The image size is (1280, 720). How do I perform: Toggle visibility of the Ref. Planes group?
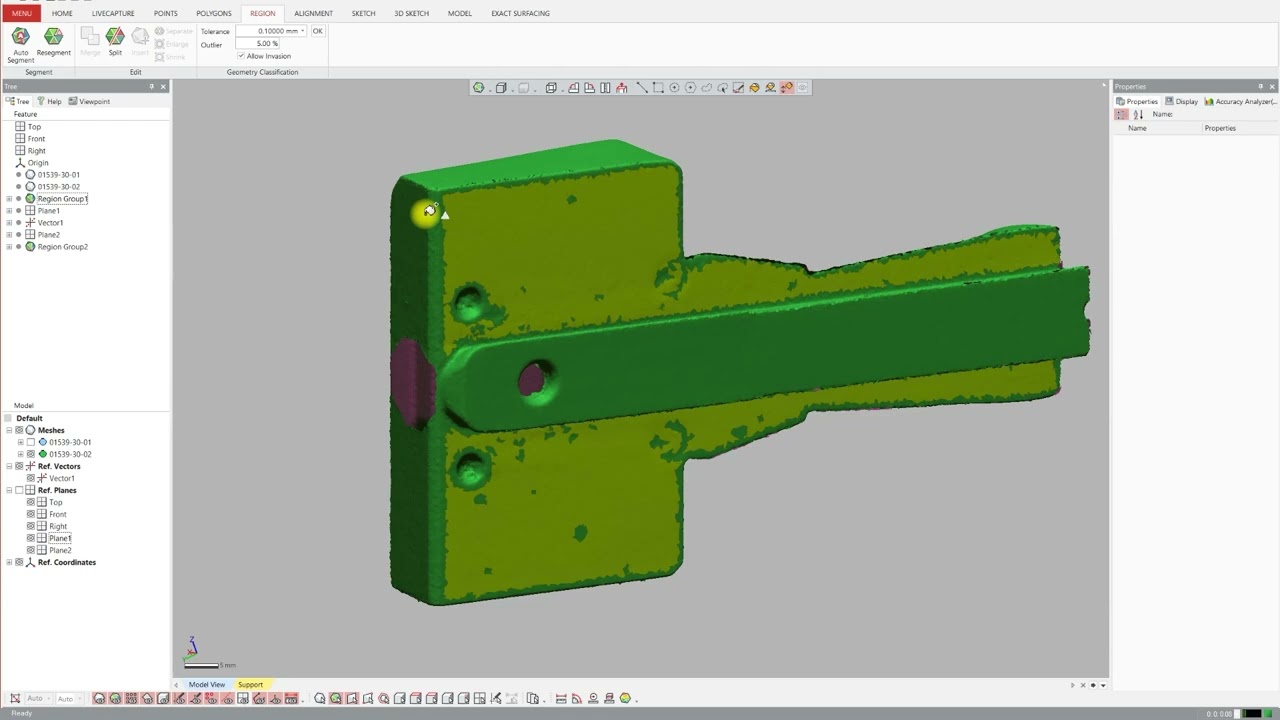pos(19,490)
